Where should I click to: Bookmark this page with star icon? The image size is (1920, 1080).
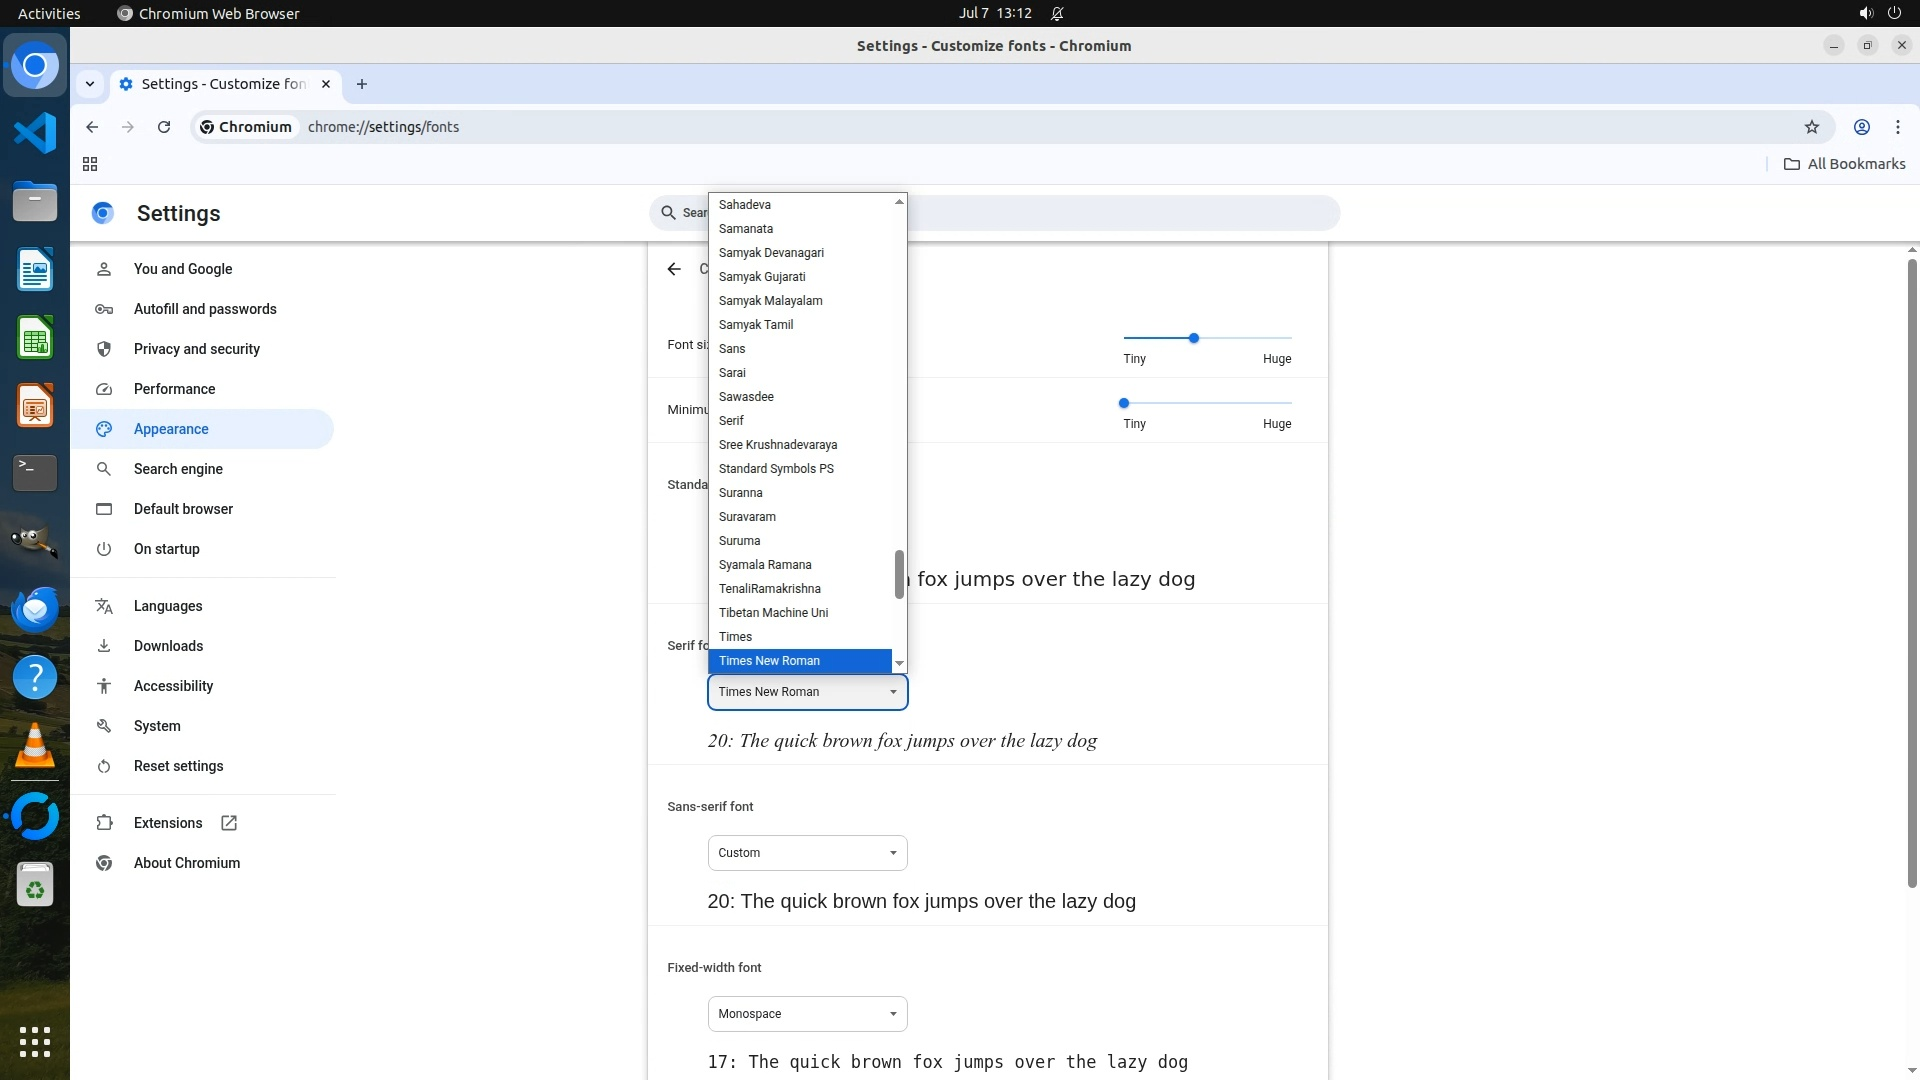[x=1811, y=127]
